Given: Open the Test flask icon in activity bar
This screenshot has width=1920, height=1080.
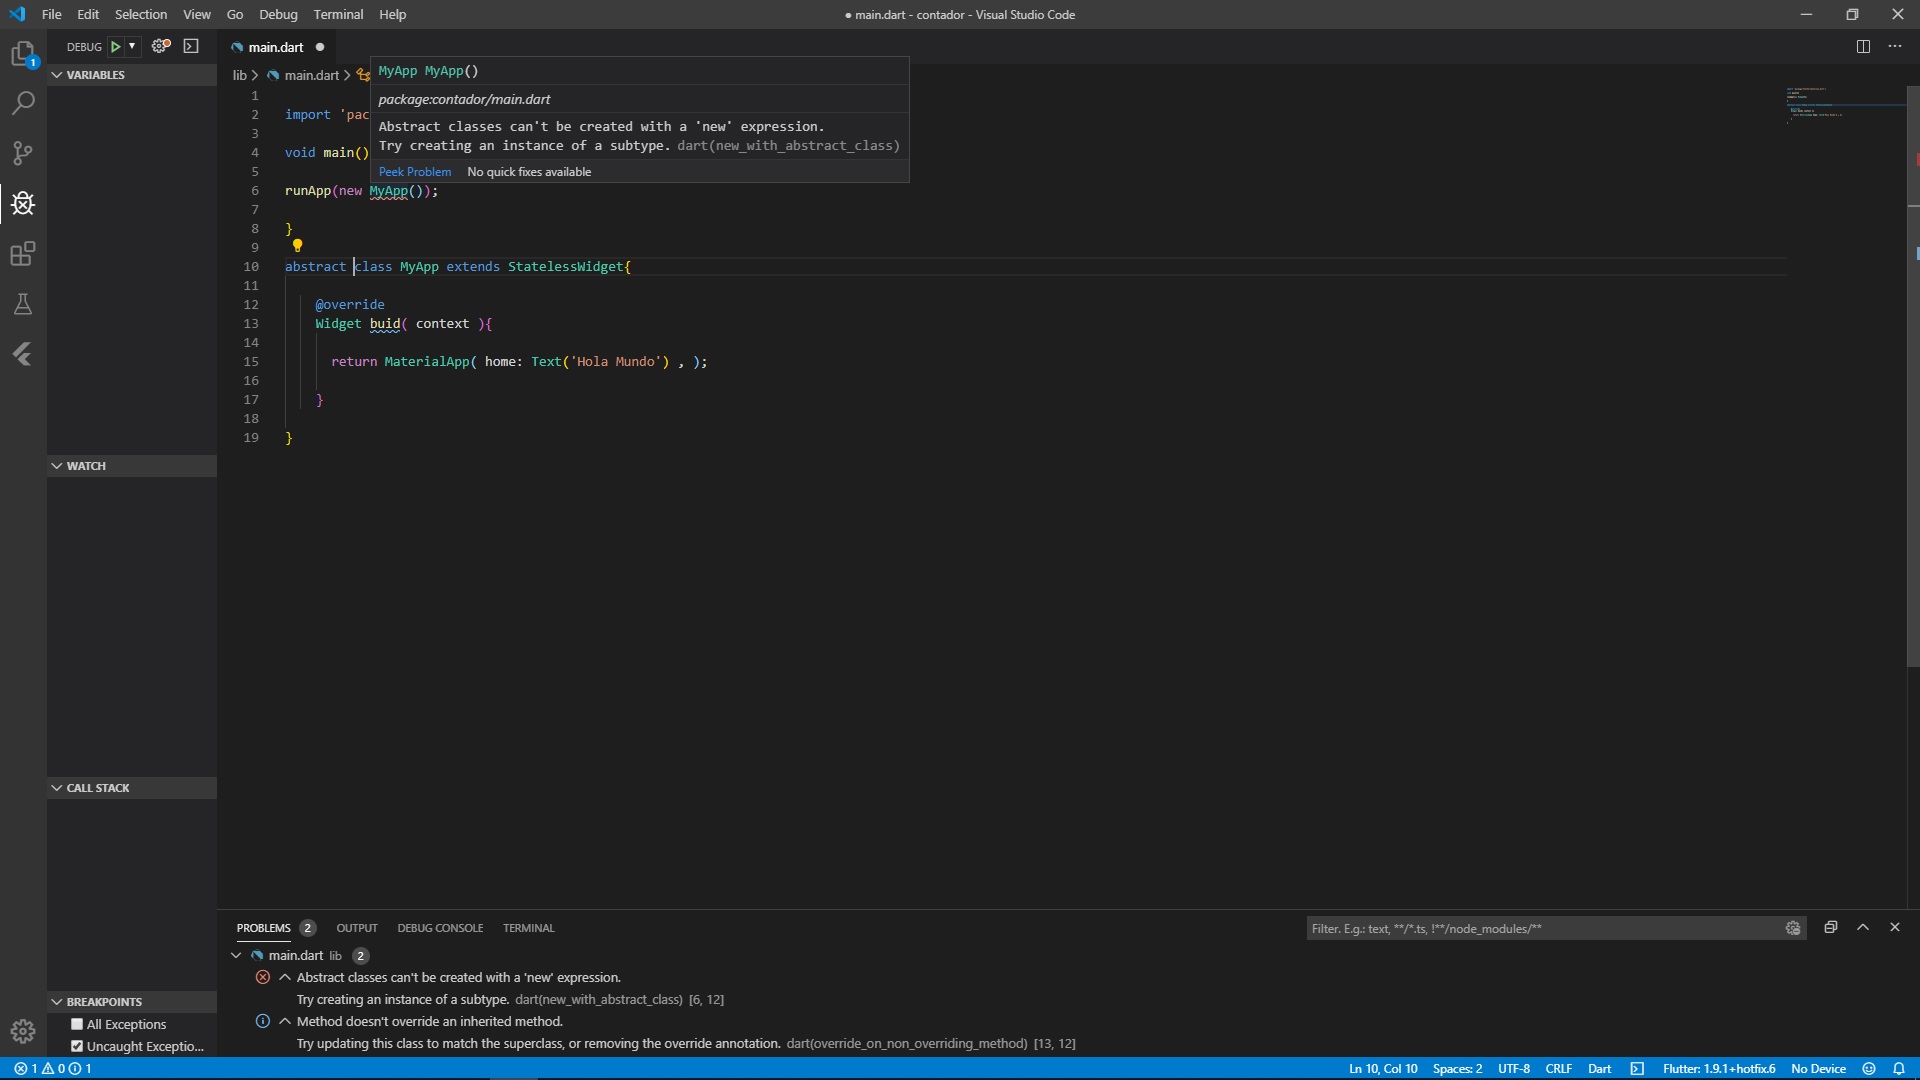Looking at the screenshot, I should 23,304.
